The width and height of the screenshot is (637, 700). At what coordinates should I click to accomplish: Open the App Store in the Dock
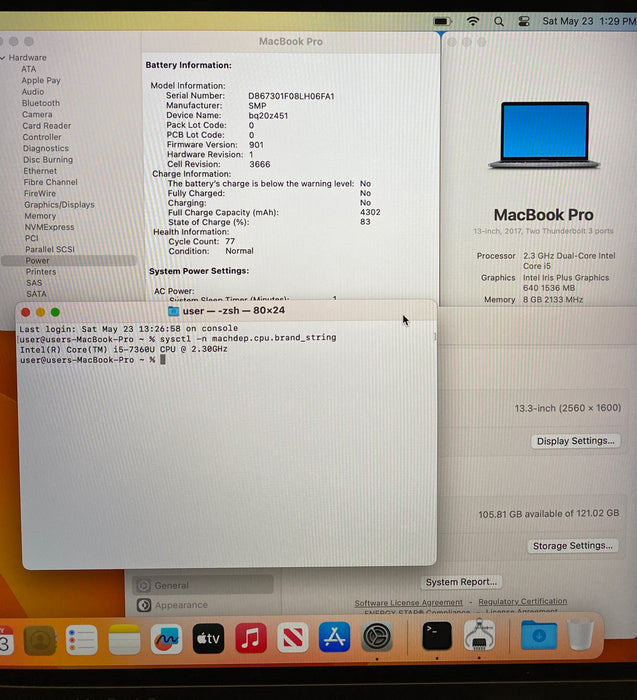pos(334,637)
